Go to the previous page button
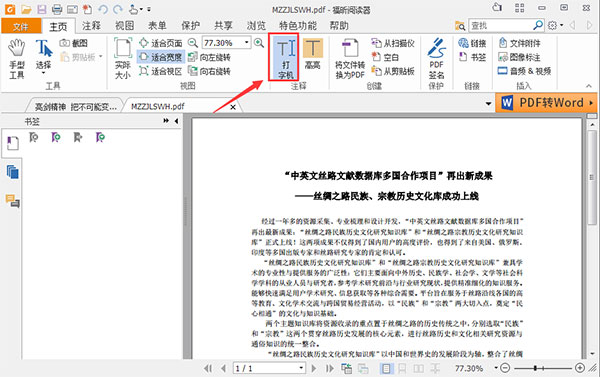Image resolution: width=600 pixels, height=377 pixels. click(223, 369)
